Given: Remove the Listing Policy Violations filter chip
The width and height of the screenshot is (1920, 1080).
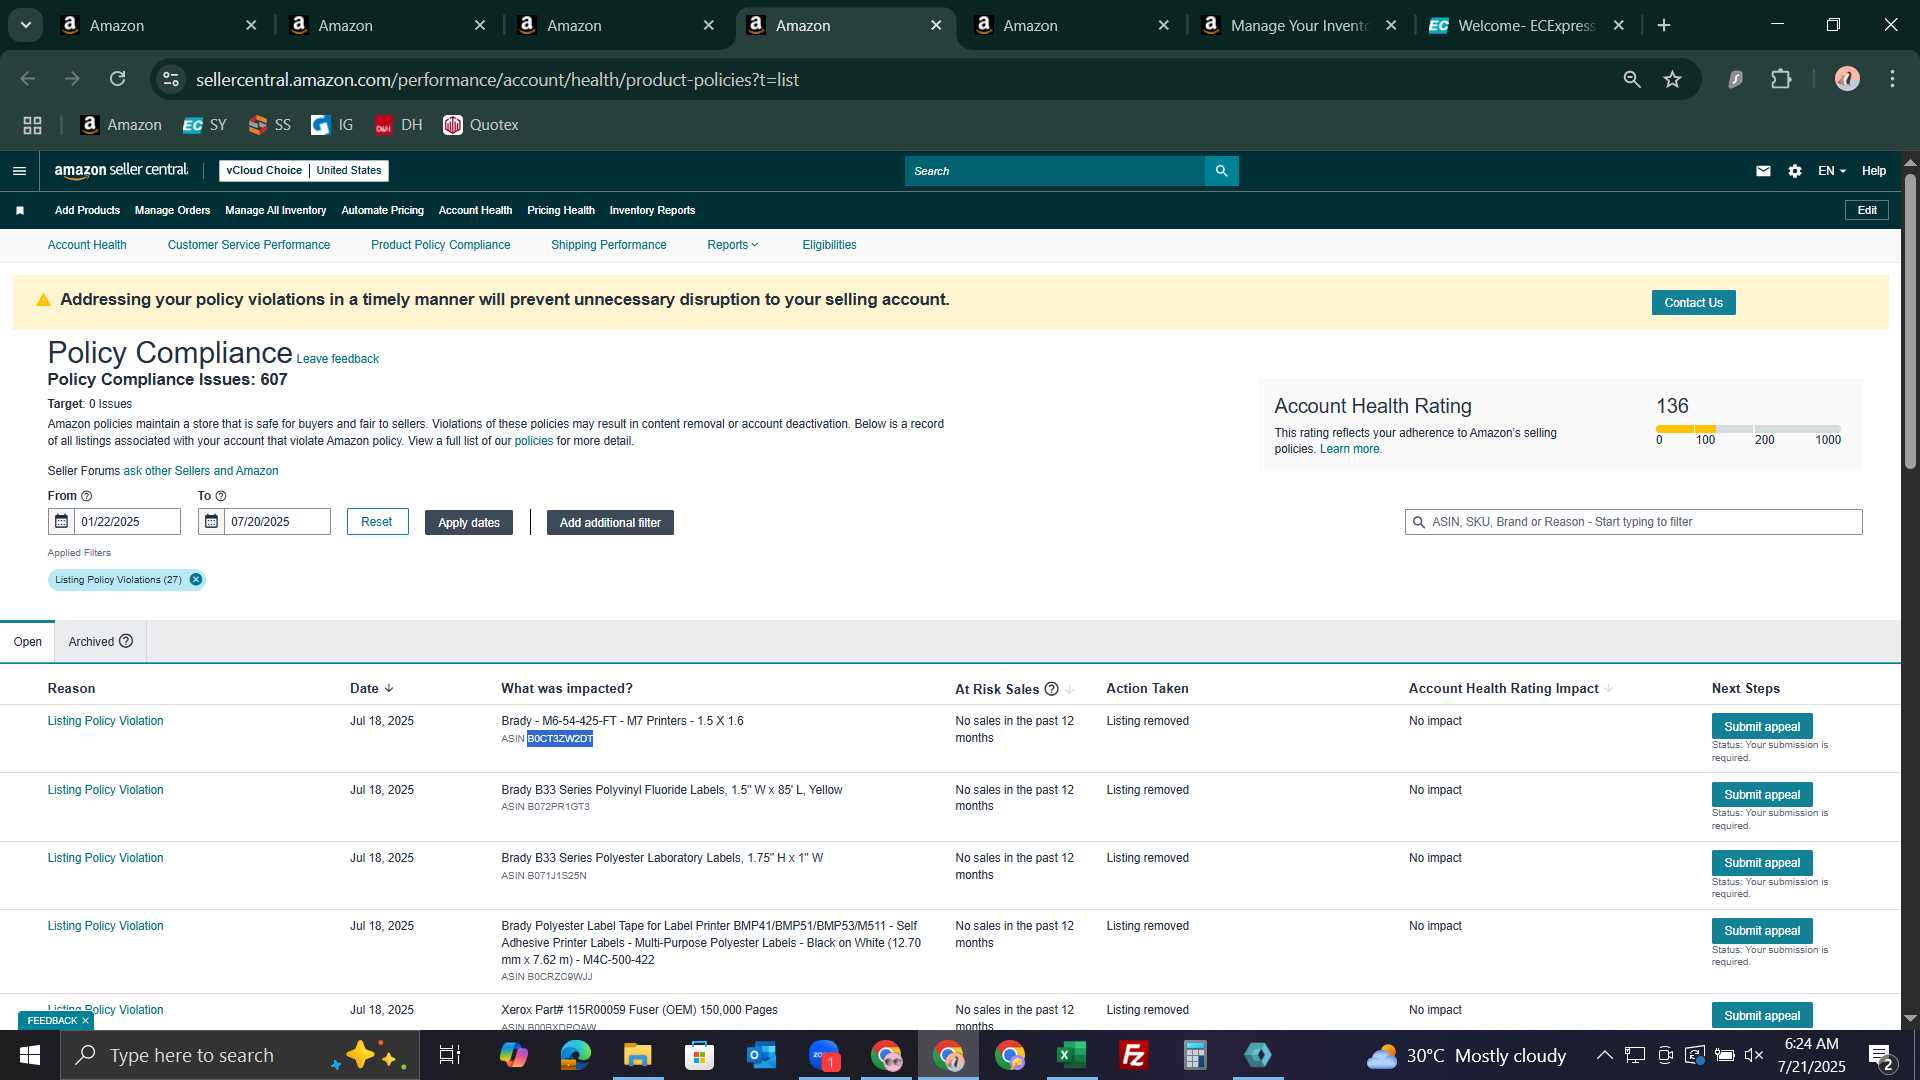Looking at the screenshot, I should 196,580.
